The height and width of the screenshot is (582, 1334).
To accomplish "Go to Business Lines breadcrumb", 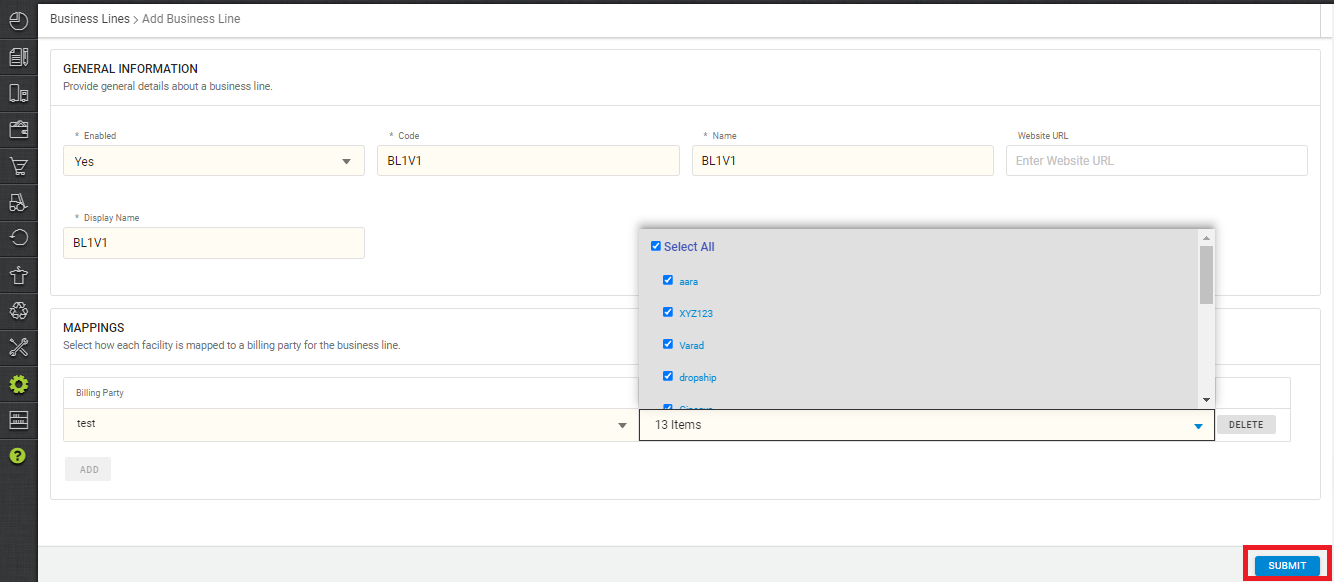I will [90, 19].
